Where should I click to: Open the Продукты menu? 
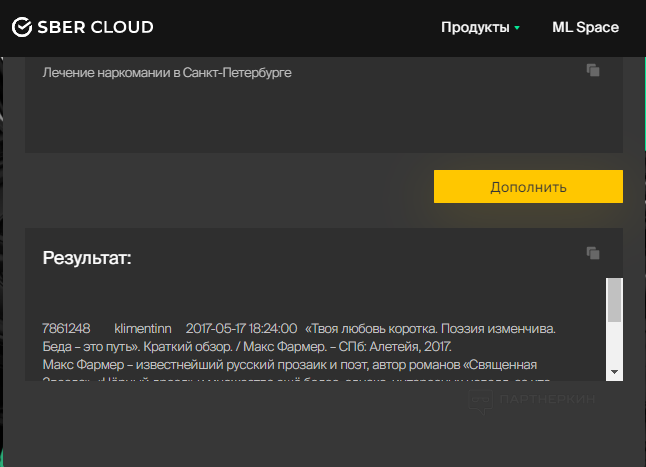(x=475, y=28)
